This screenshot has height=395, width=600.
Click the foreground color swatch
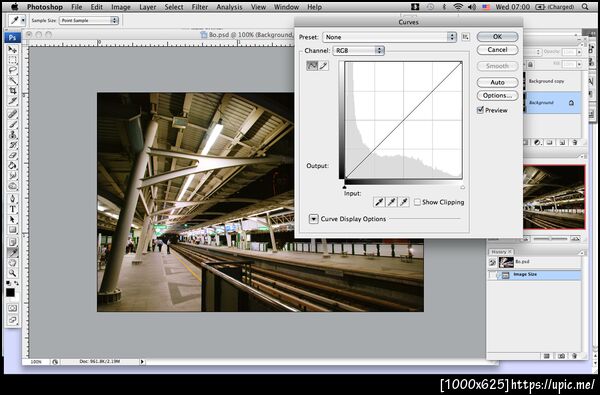[x=10, y=293]
